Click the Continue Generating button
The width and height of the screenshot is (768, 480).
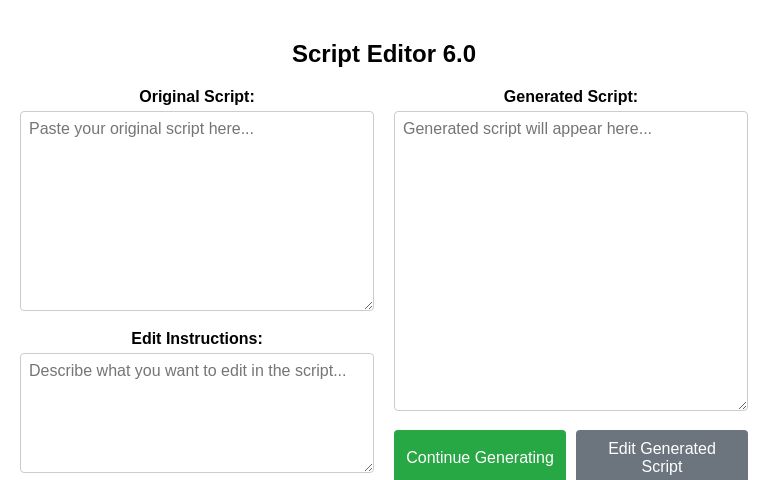[480, 456]
